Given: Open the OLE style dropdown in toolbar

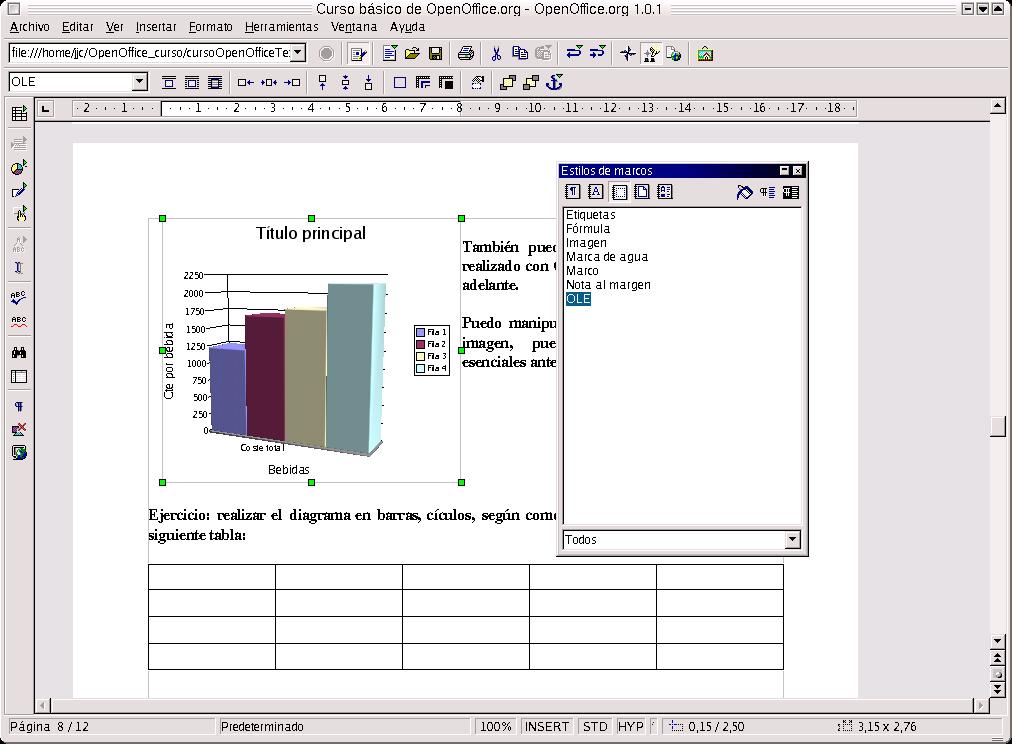Looking at the screenshot, I should coord(140,82).
